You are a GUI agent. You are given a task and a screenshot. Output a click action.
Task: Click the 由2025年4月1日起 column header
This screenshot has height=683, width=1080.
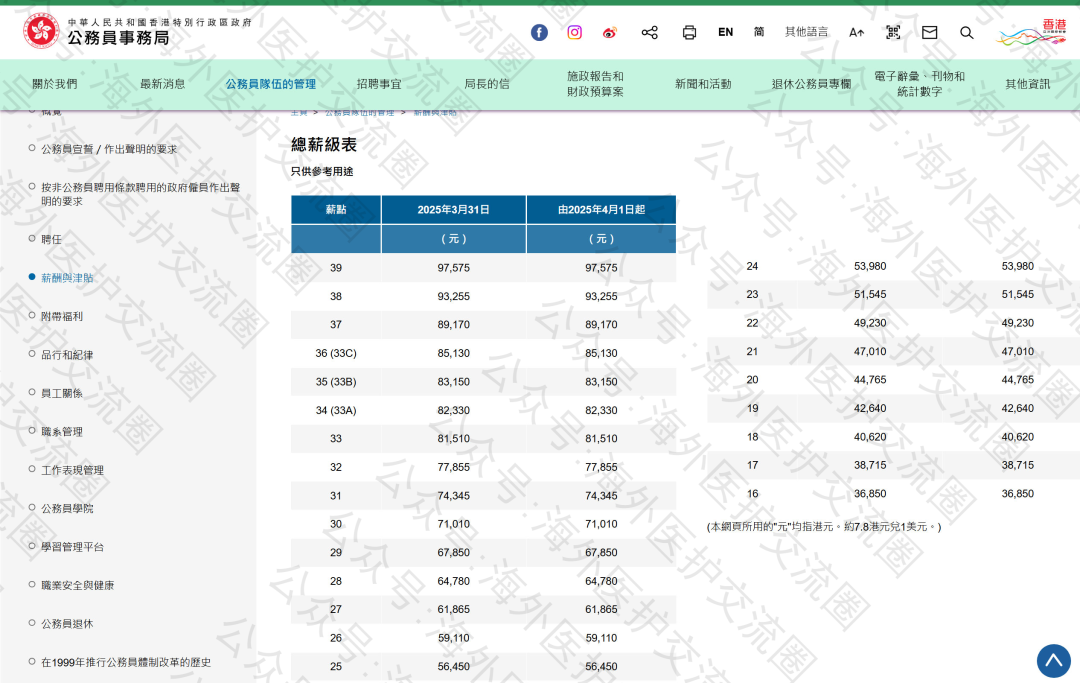601,209
